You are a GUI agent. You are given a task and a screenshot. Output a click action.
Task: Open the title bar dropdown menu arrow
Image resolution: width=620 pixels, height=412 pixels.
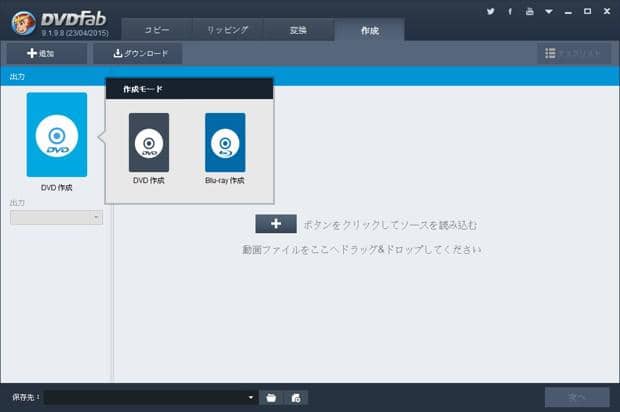[548, 11]
